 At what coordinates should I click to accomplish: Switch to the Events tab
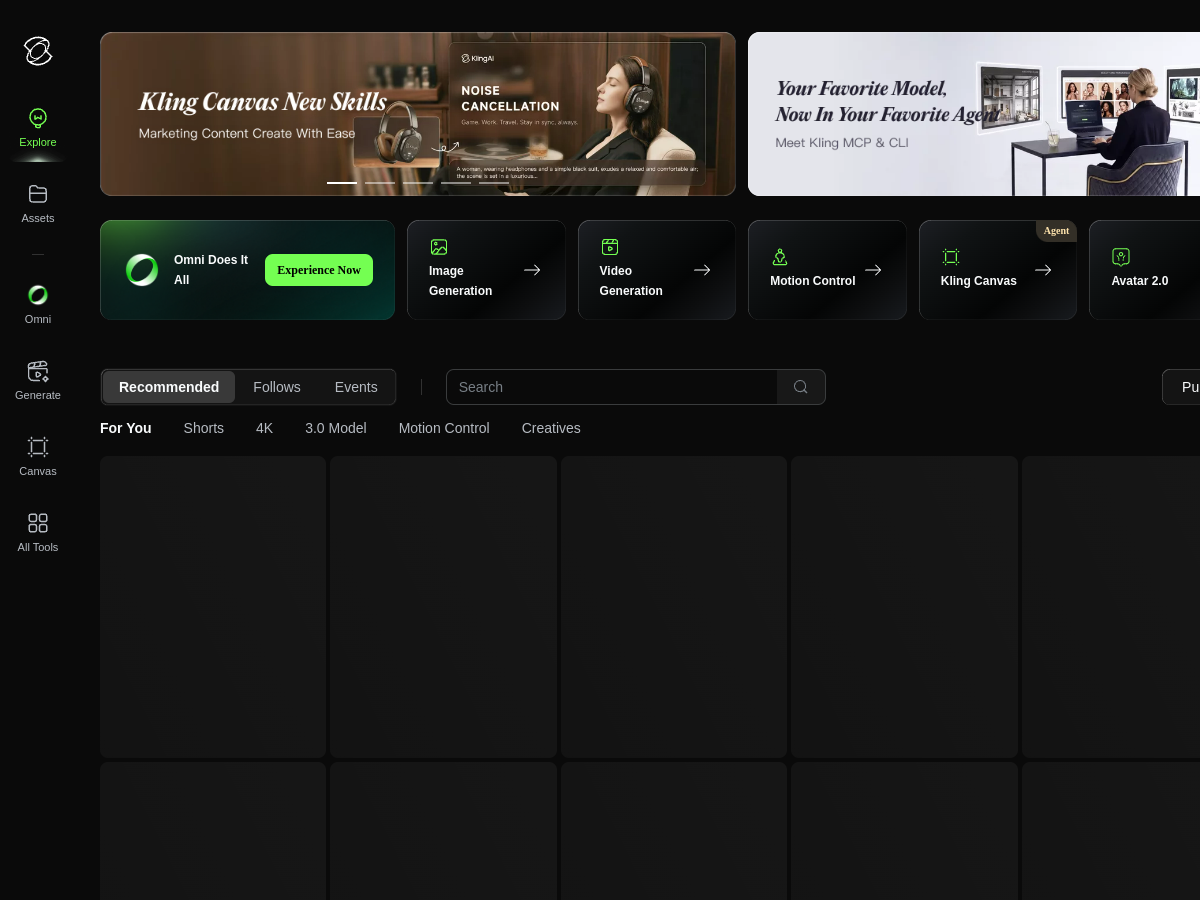pos(356,387)
